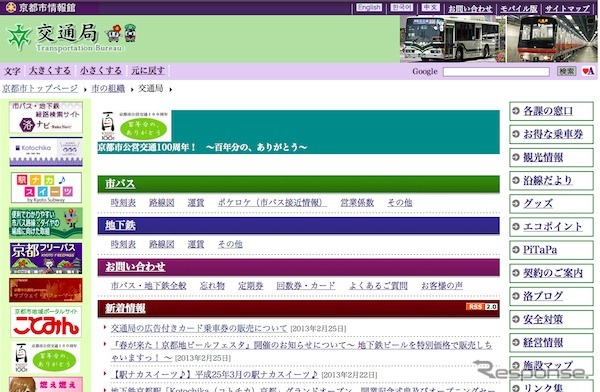Click the city bus photo in header
The width and height of the screenshot is (600, 392).
(453, 39)
